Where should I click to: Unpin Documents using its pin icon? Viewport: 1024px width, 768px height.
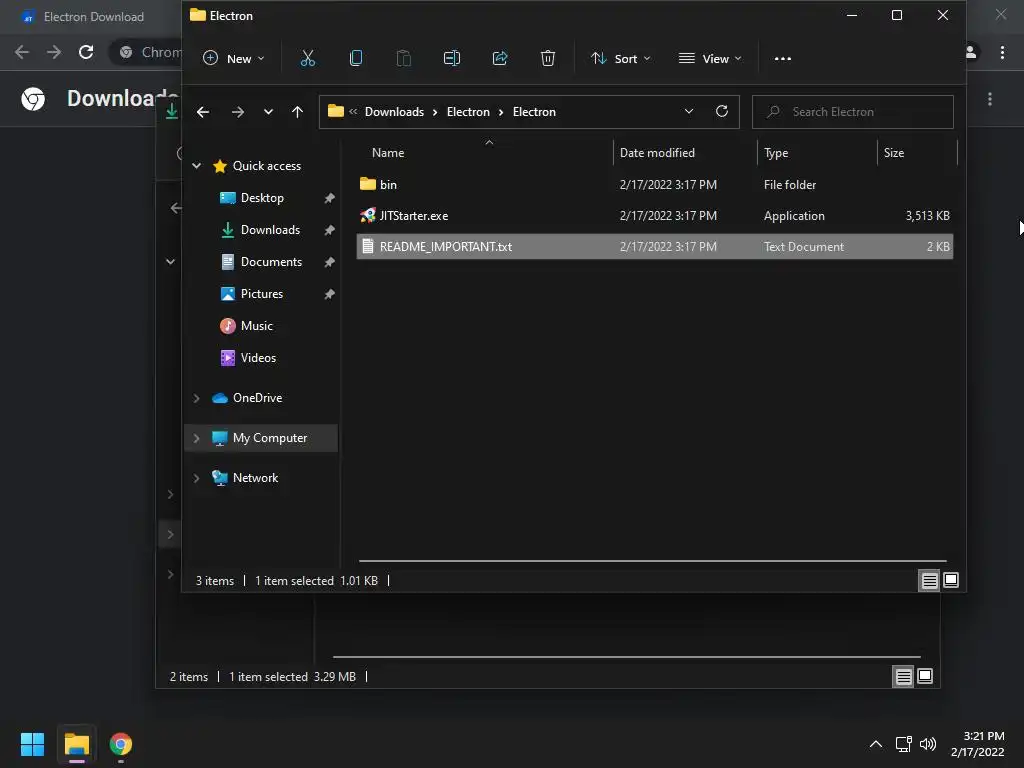point(329,262)
